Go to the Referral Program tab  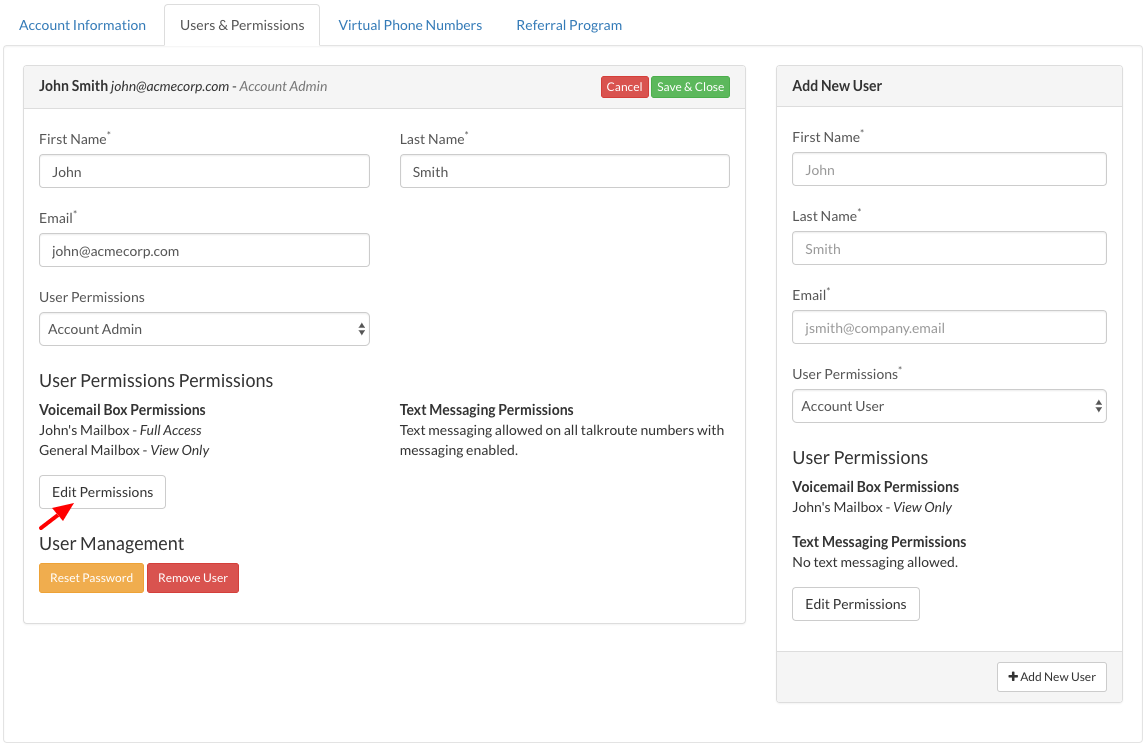coord(569,25)
